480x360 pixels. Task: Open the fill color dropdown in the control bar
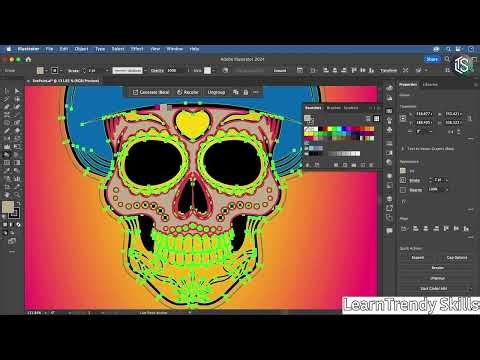pos(46,71)
